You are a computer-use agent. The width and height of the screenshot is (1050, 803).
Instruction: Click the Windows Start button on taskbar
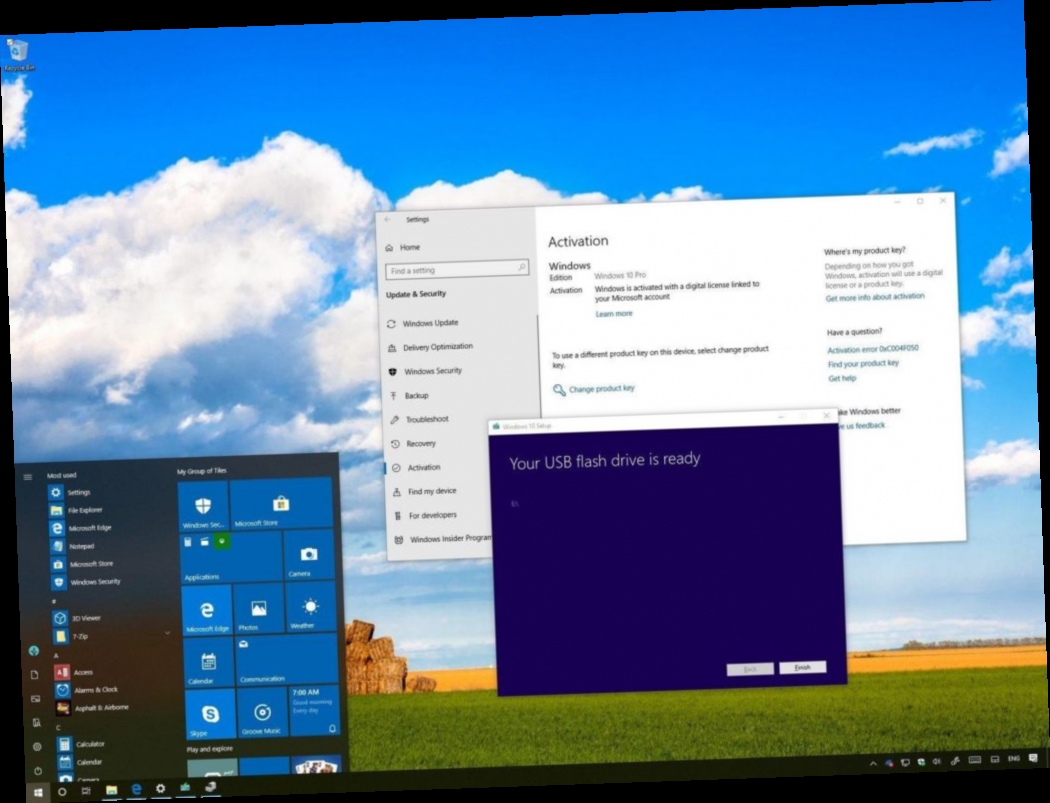coord(38,792)
